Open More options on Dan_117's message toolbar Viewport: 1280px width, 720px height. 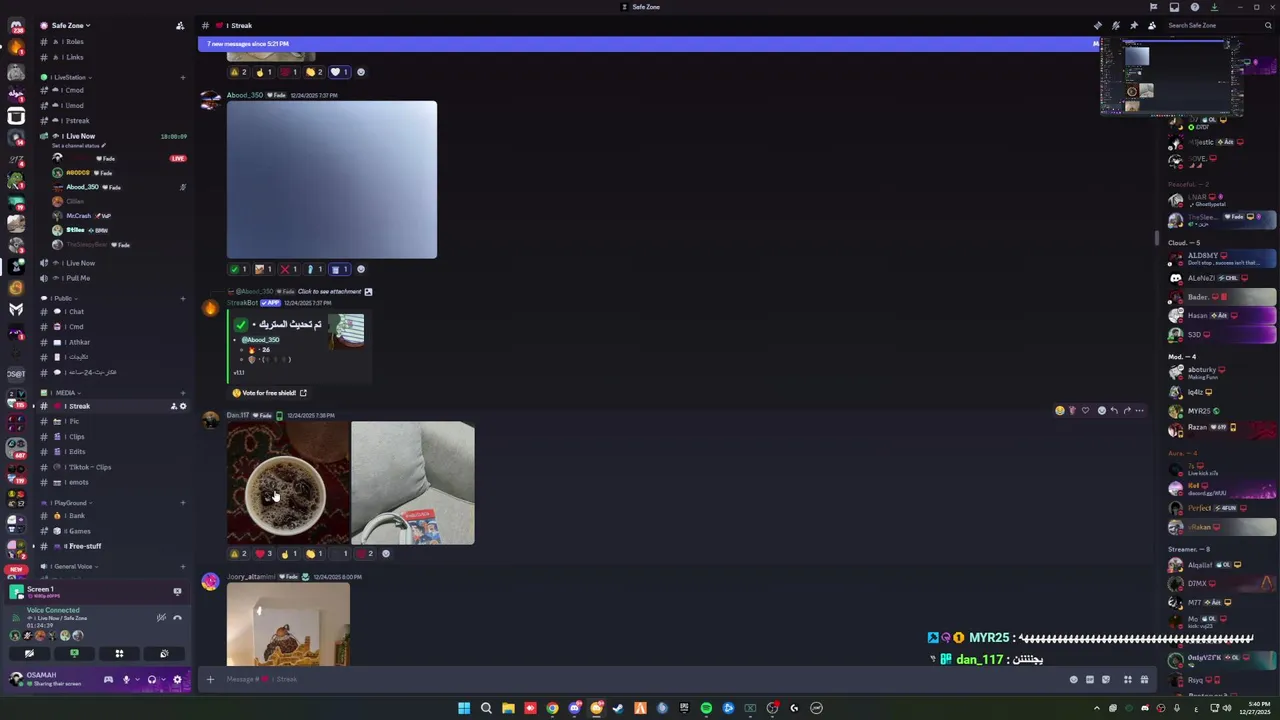click(1139, 410)
